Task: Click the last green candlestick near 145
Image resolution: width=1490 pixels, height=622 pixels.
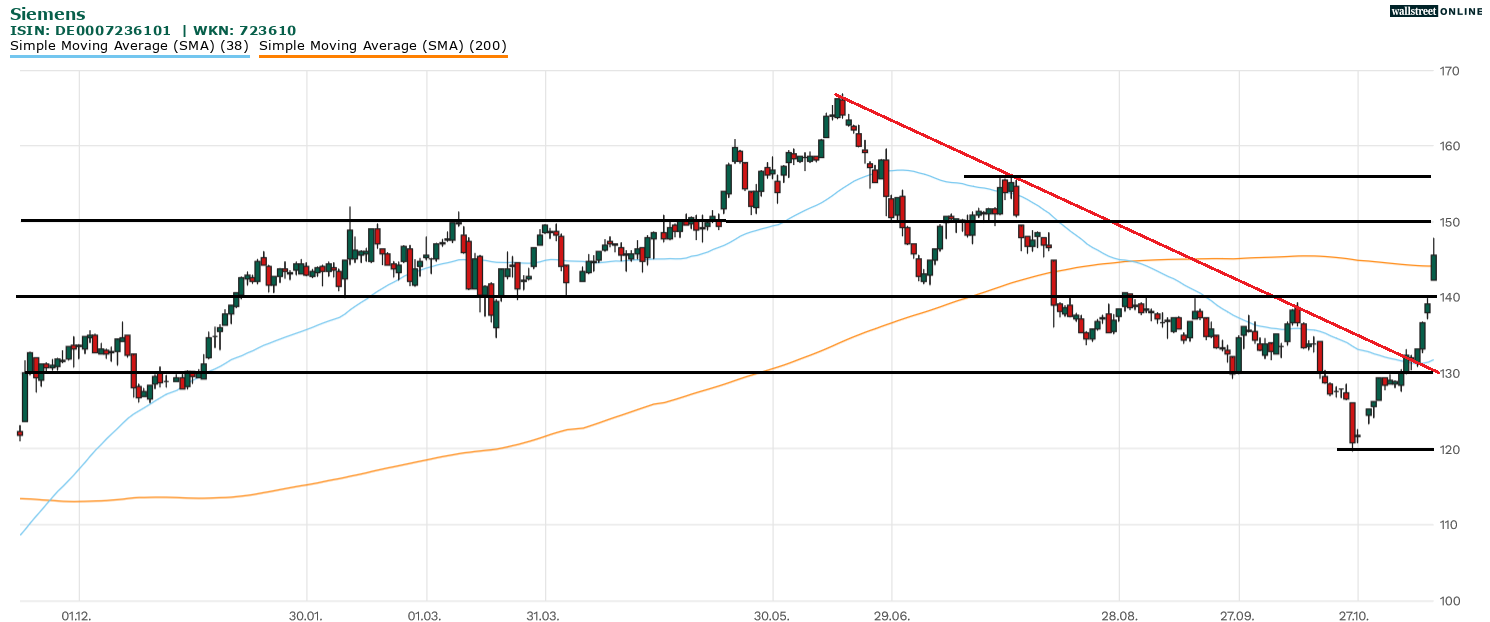Action: (1434, 267)
